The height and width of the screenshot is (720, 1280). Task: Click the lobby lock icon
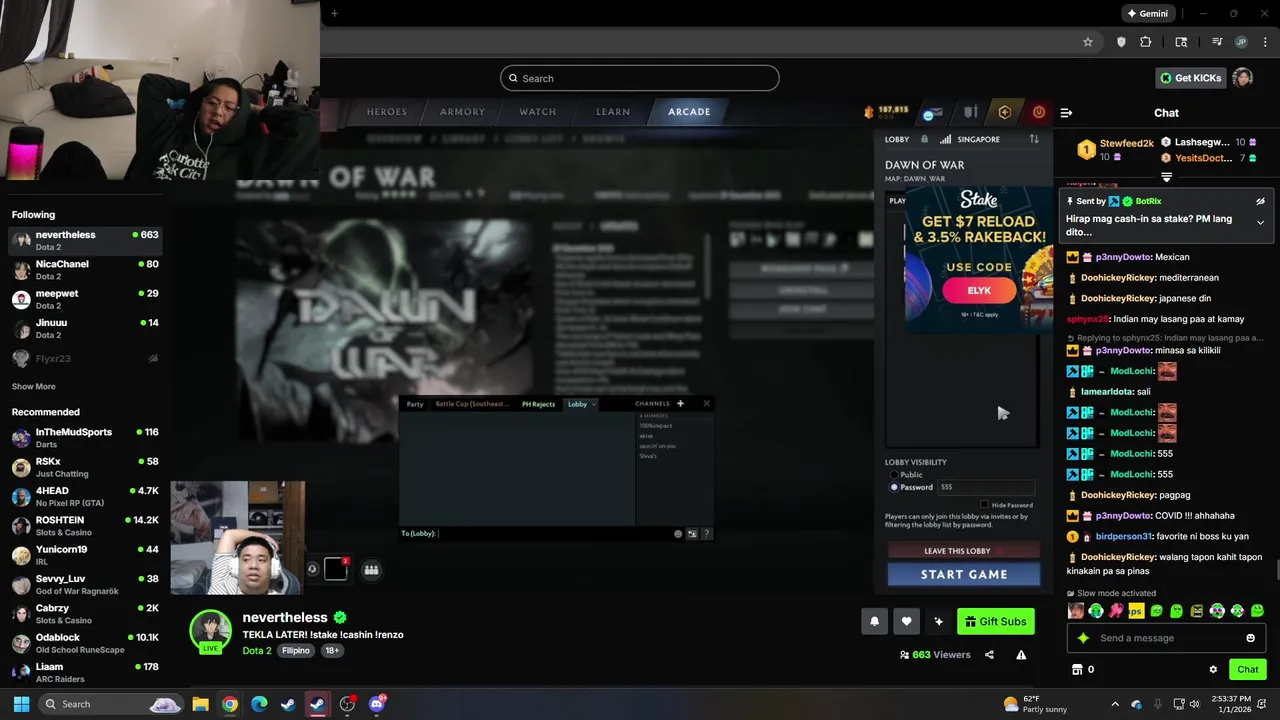coord(924,139)
